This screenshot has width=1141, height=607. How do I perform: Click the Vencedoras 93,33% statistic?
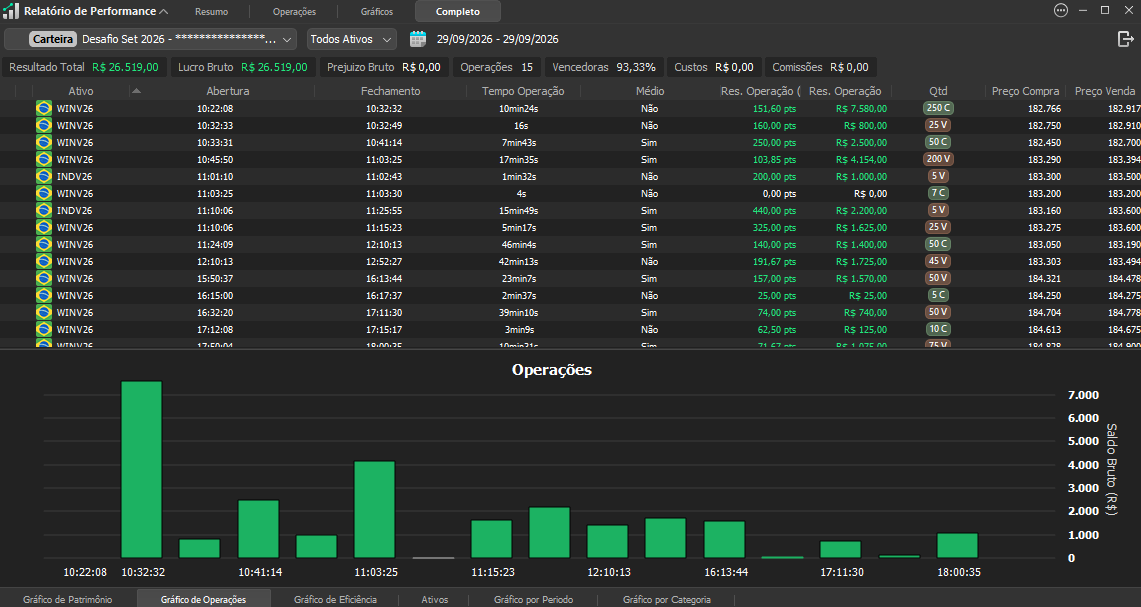point(604,67)
